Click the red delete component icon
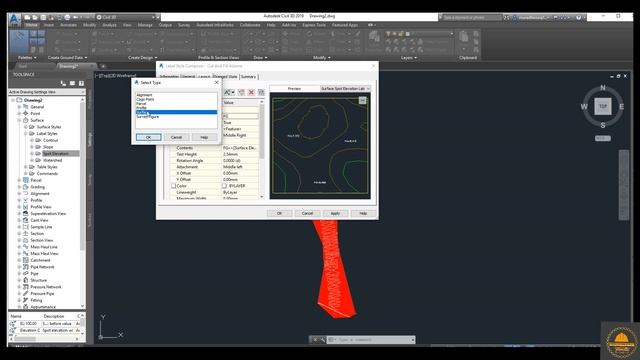 251,92
